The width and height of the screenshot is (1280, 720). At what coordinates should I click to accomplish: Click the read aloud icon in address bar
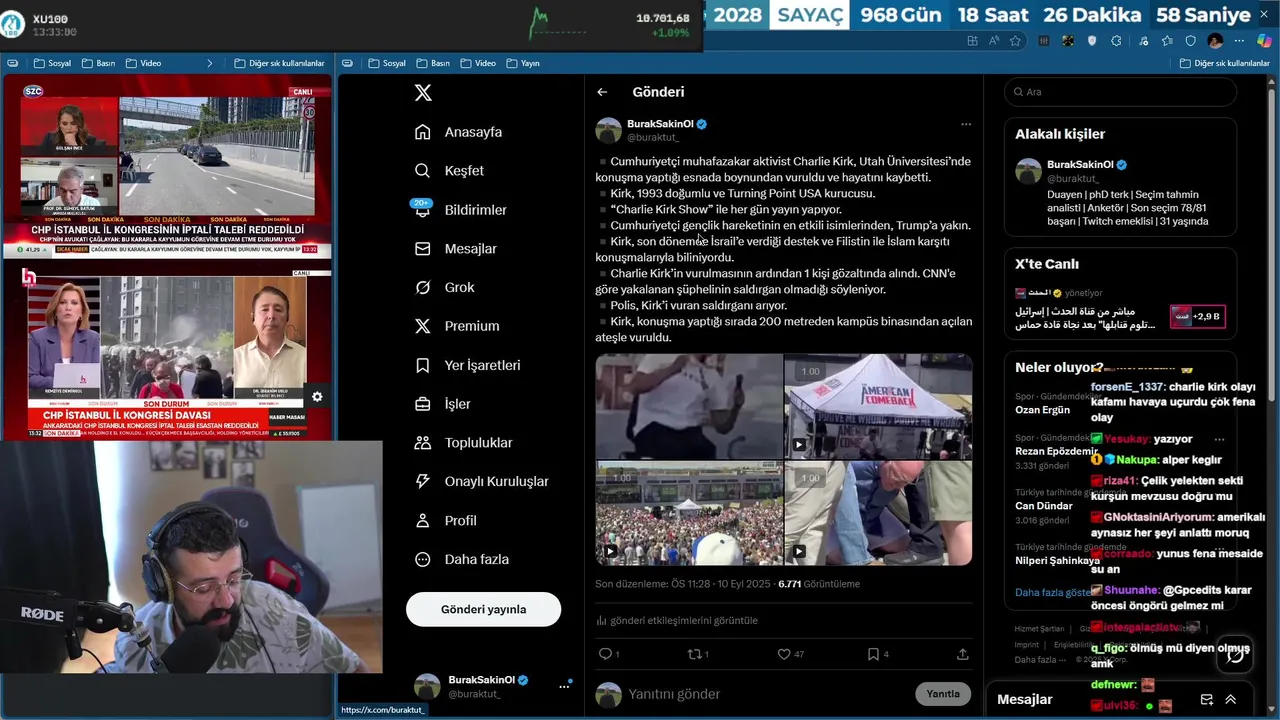(994, 41)
